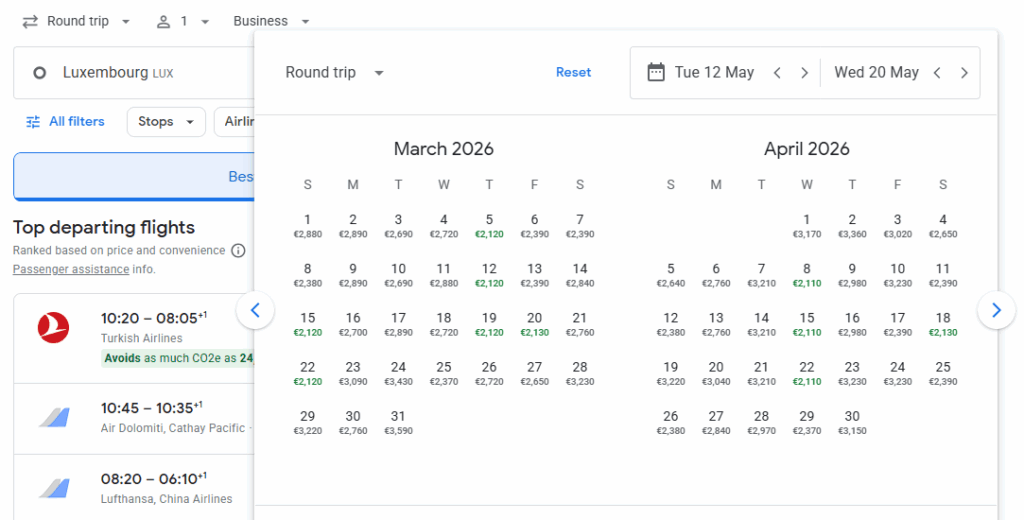Select April 26 in the calendar
Screen dimensions: 1024x520
click(671, 423)
